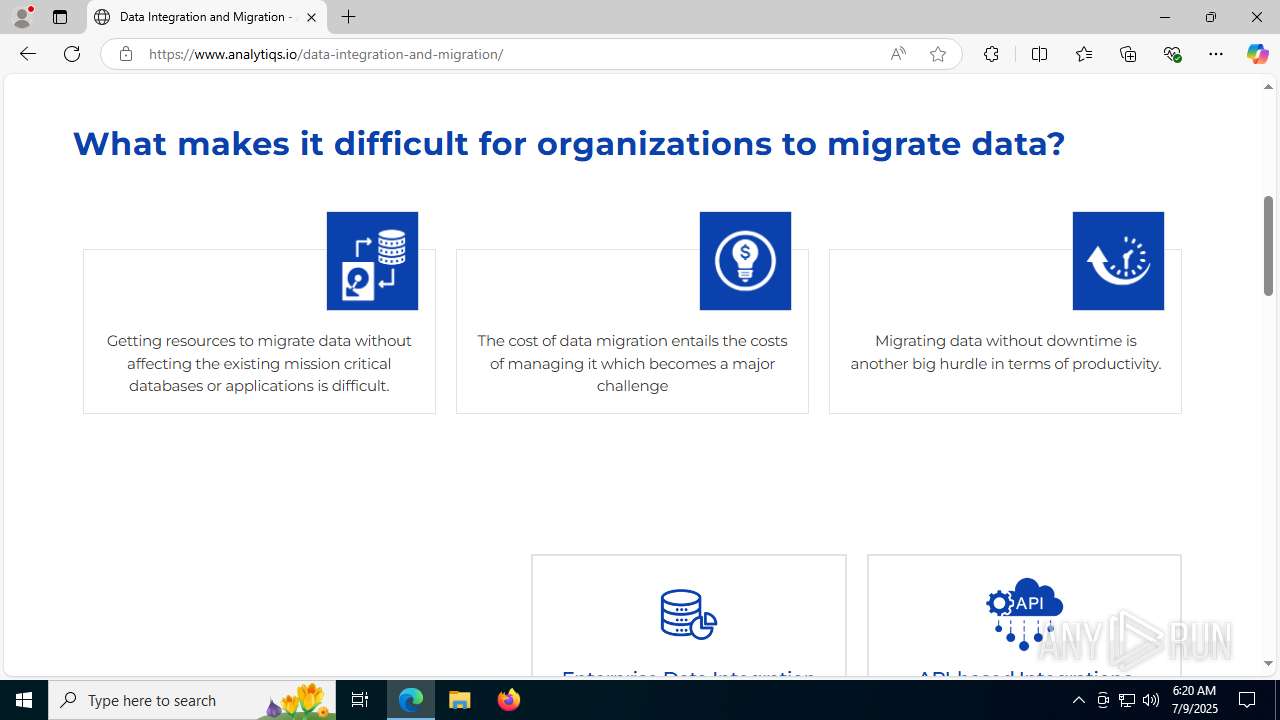Screen dimensions: 1280x720
Task: Select the Data Integration and Migration tab
Action: (x=206, y=17)
